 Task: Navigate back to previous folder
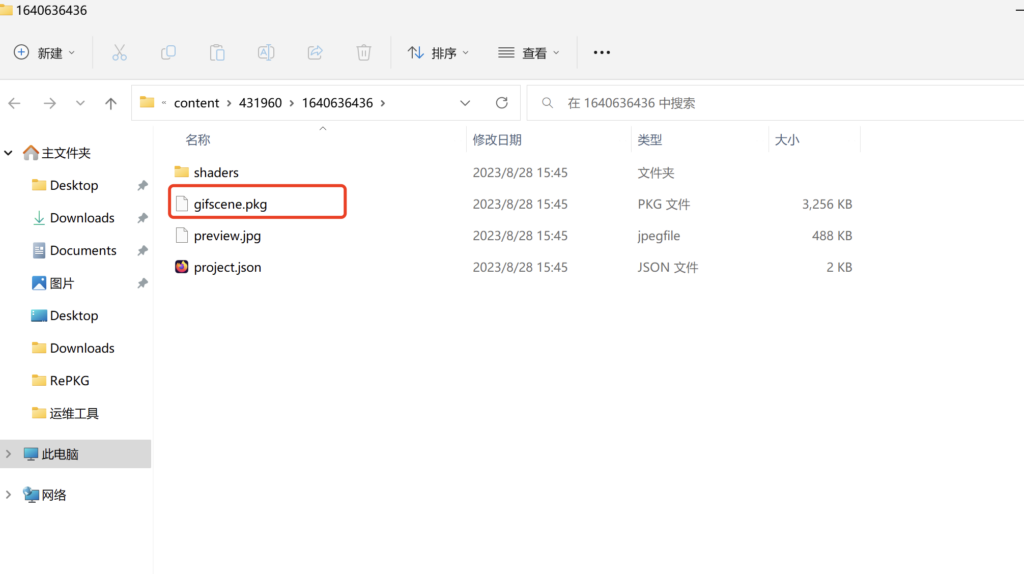point(15,103)
